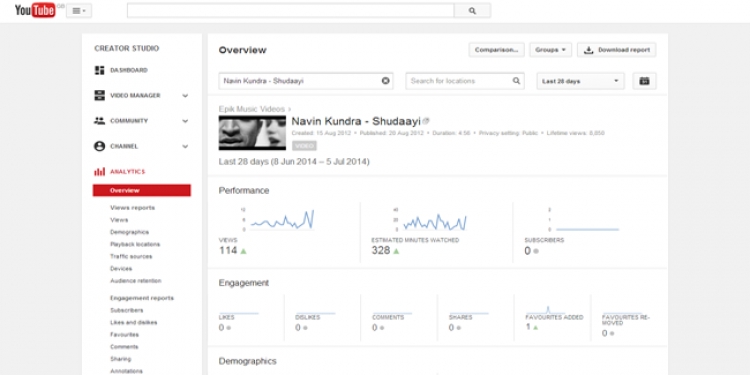
Task: Open Estimated minutes watched chart
Action: pyautogui.click(x=430, y=220)
